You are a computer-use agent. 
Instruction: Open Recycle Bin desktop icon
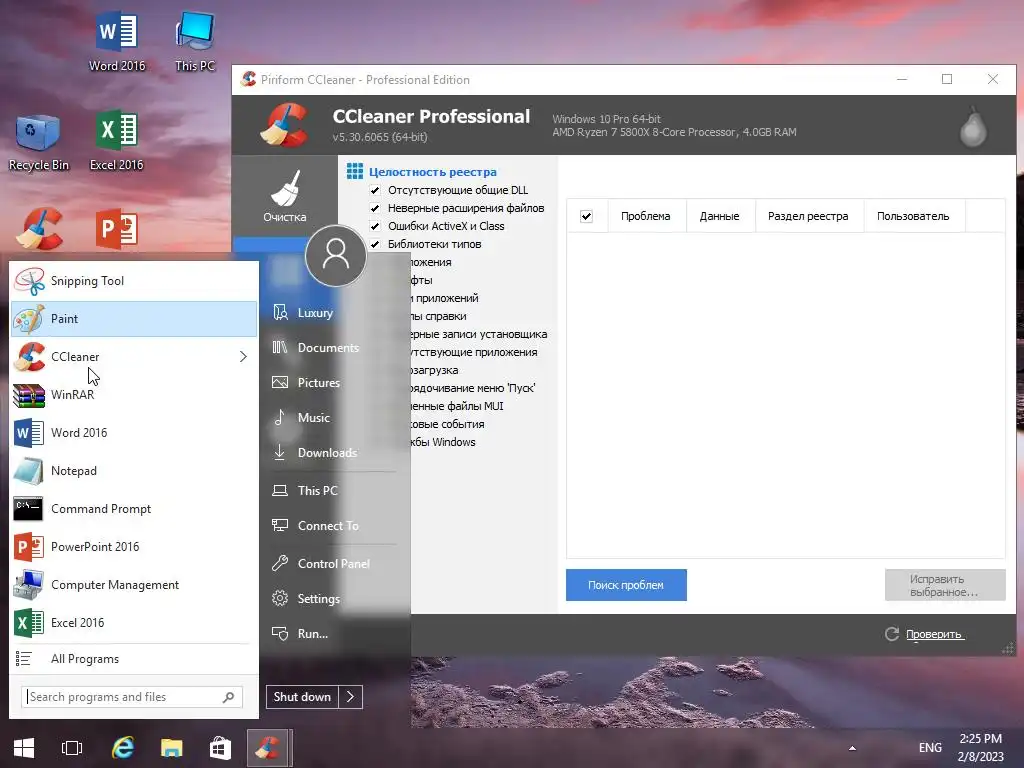[x=39, y=142]
